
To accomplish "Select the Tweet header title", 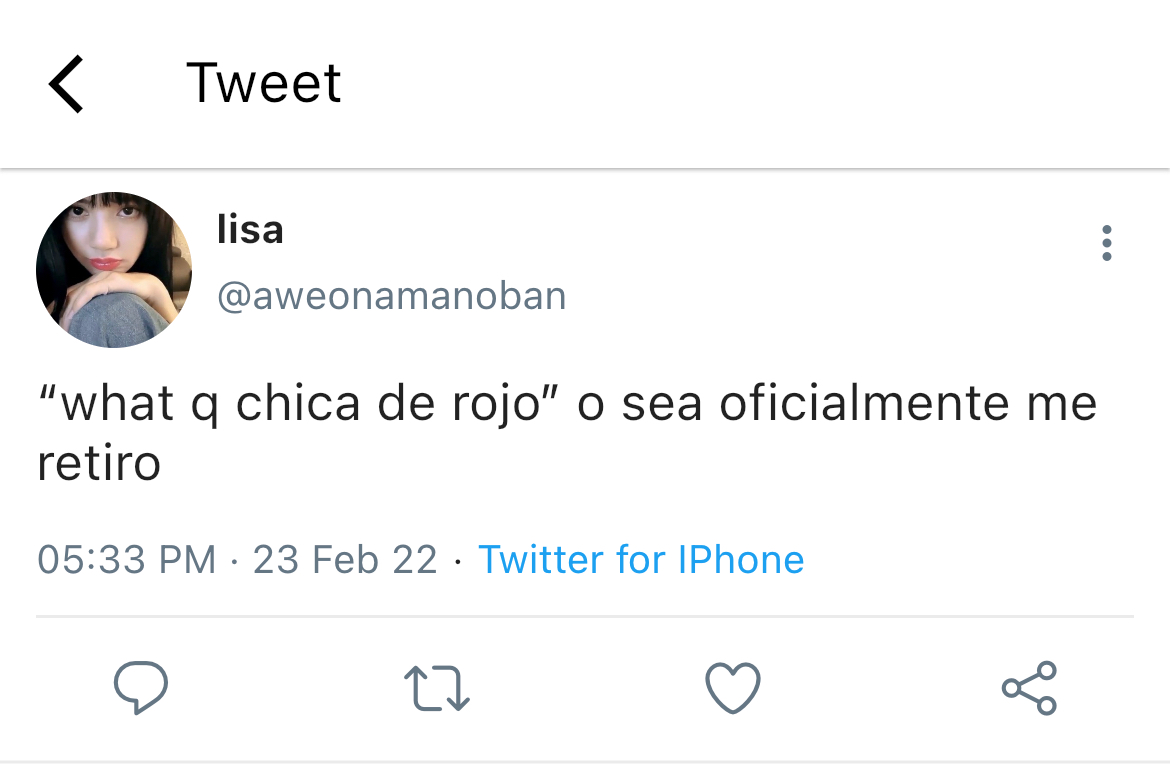I will (263, 83).
